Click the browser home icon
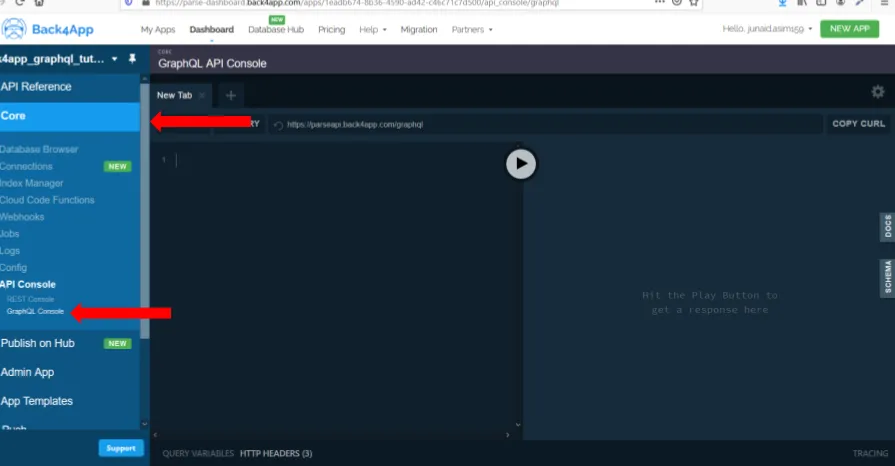 (39, 3)
